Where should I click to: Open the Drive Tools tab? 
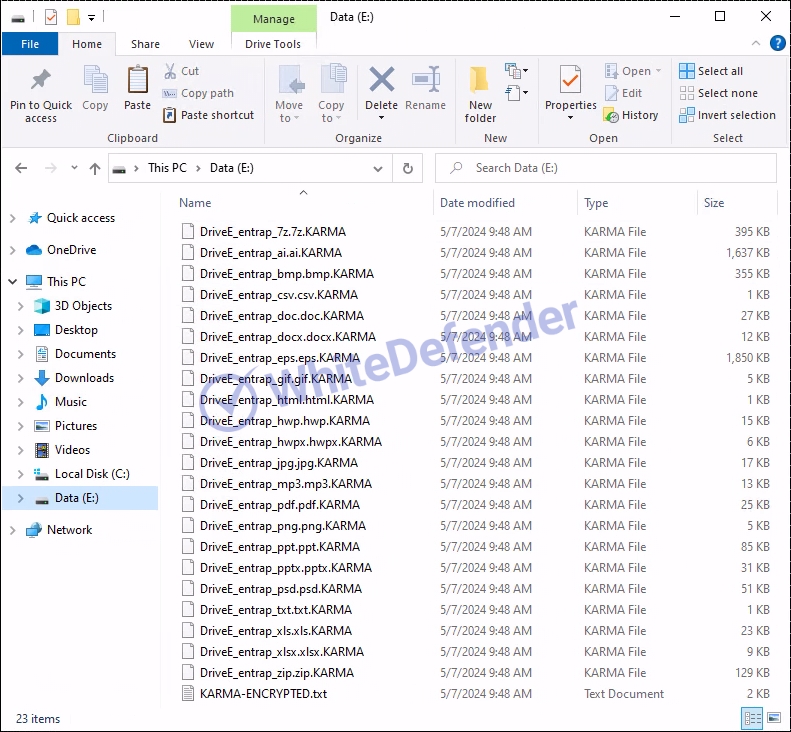[x=273, y=44]
